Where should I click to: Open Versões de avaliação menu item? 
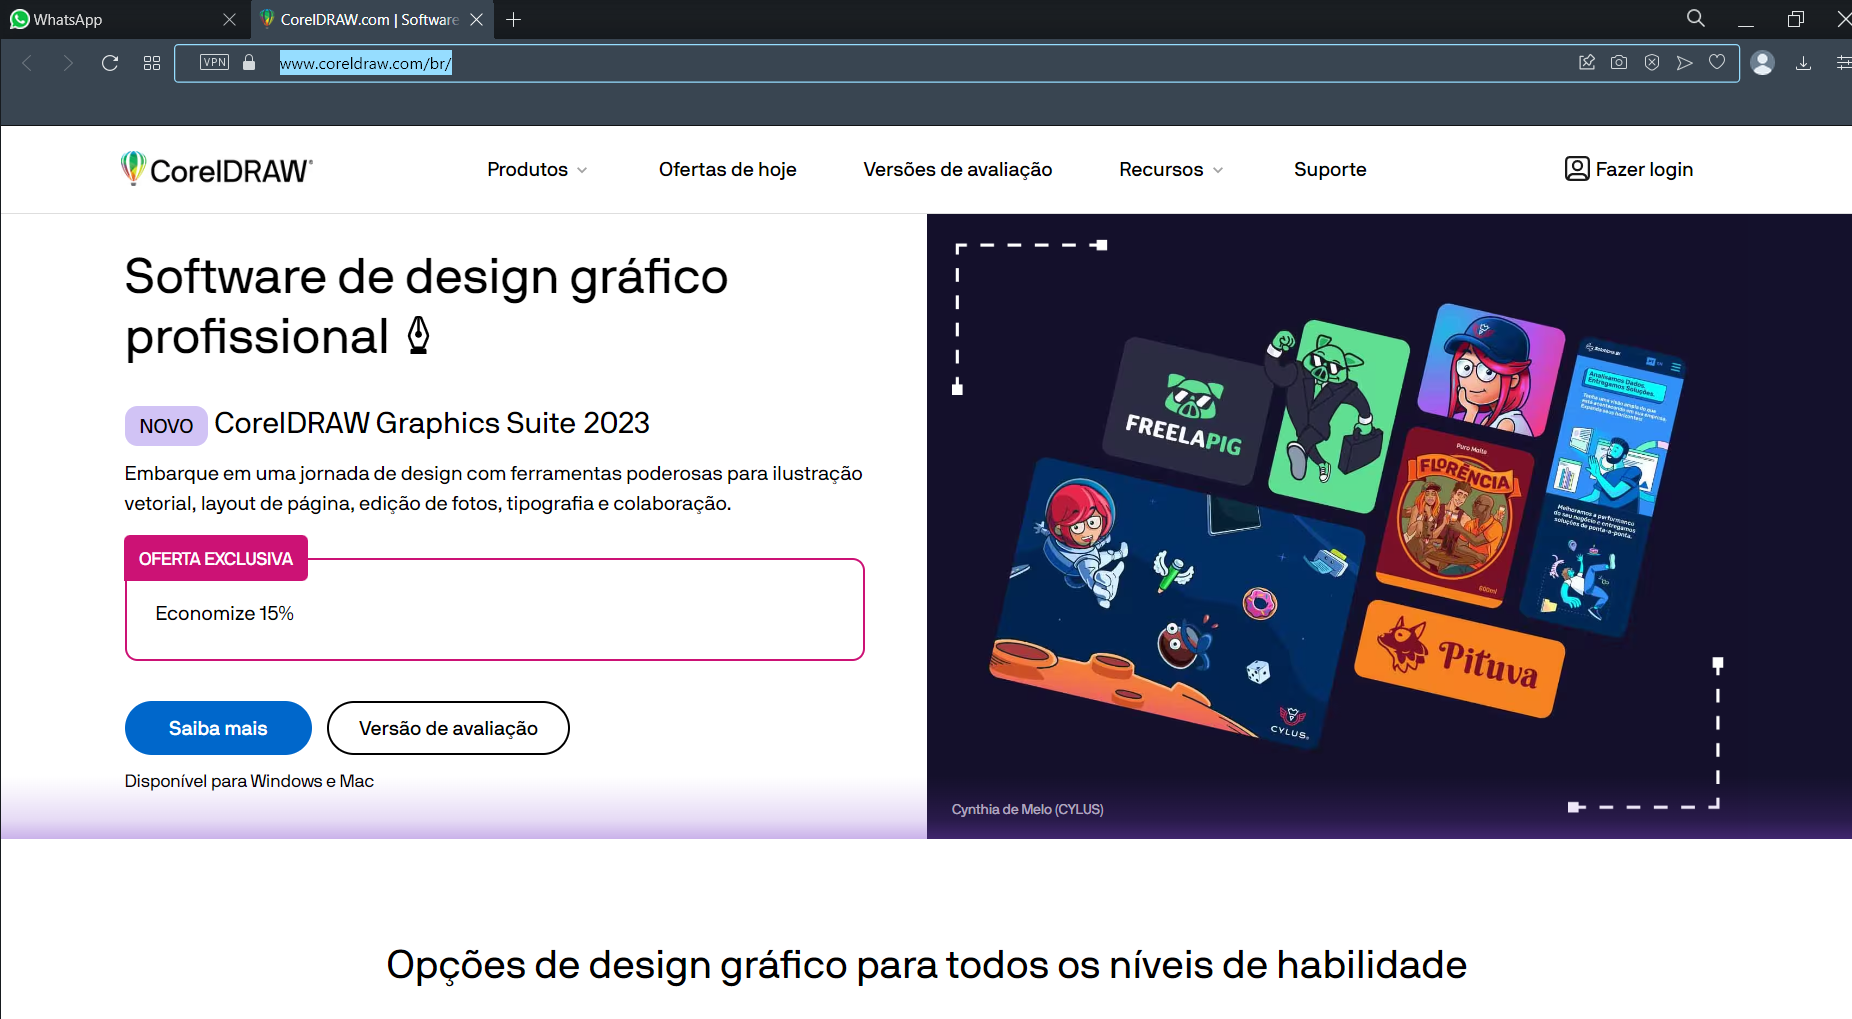click(x=957, y=169)
